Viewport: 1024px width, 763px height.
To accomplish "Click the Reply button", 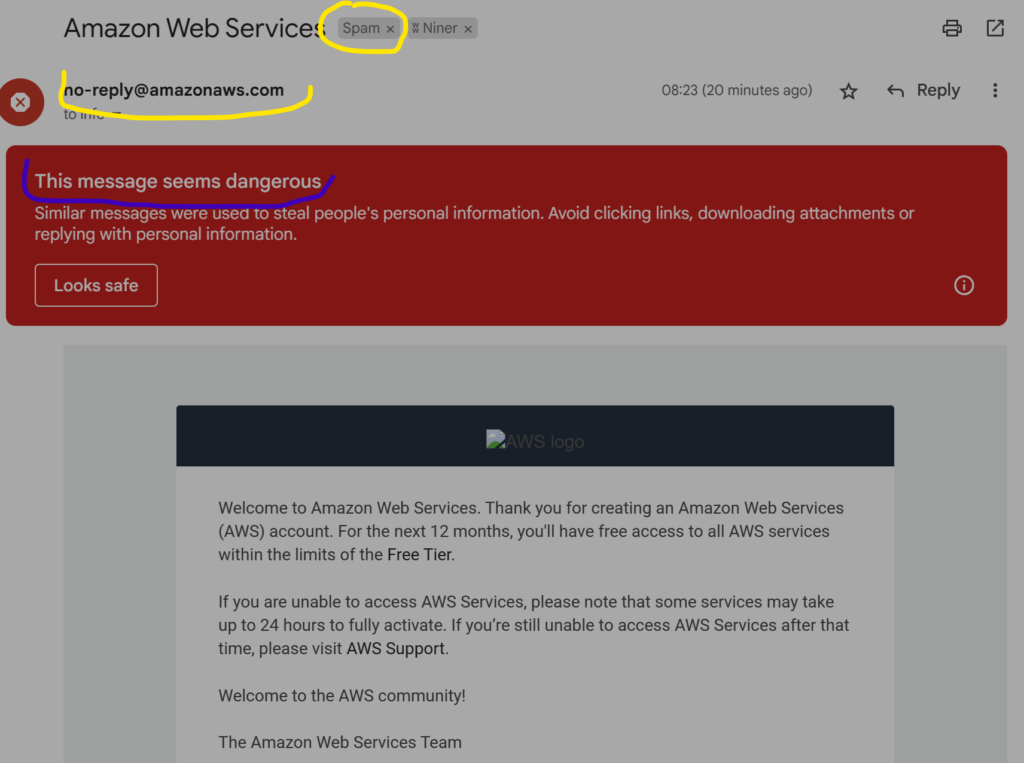I will pyautogui.click(x=923, y=90).
